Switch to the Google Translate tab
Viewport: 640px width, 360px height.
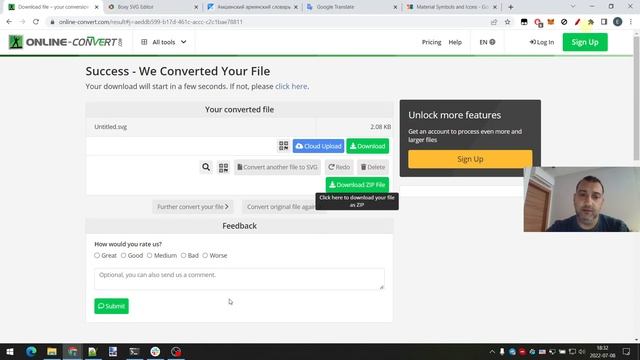[x=352, y=7]
